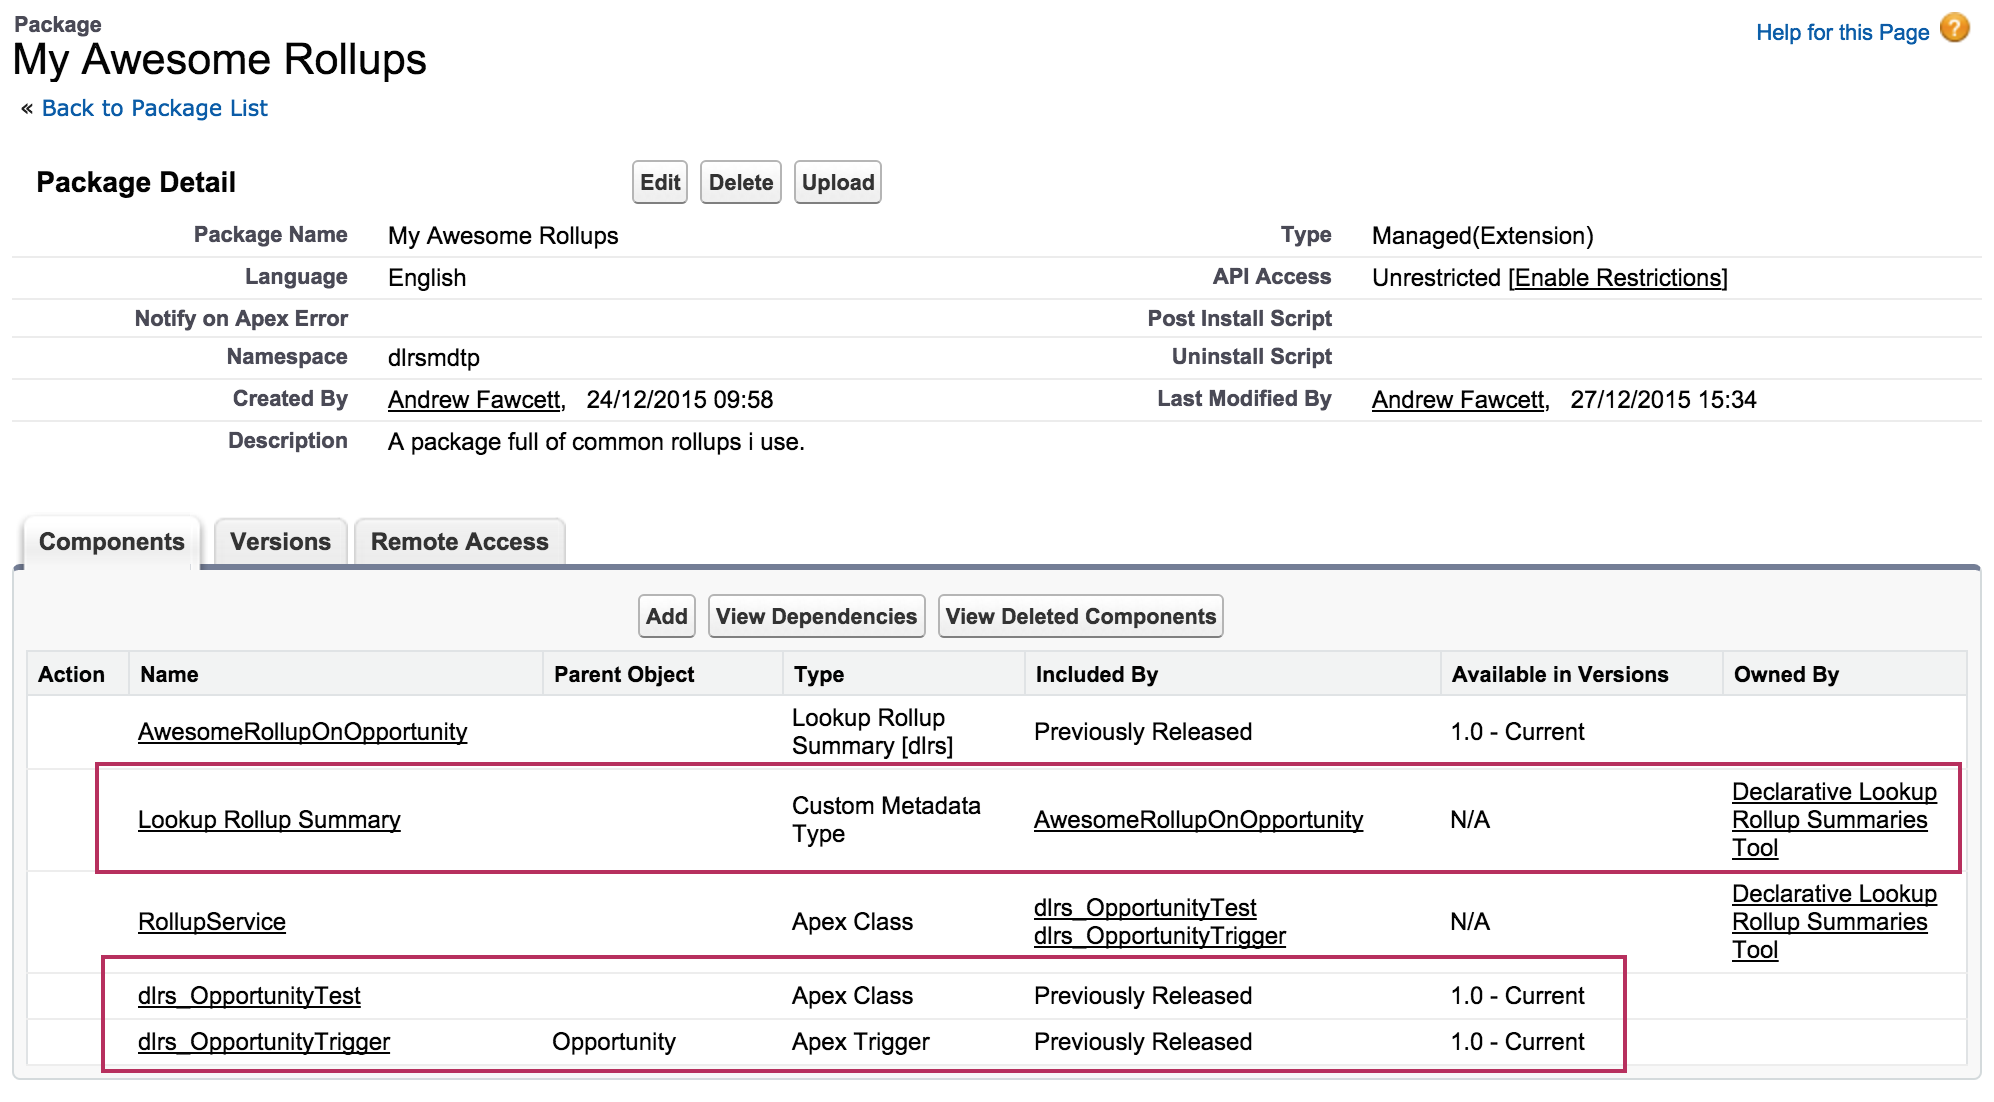Click View Dependencies button
Screen dimensions: 1994x1102
(x=816, y=616)
